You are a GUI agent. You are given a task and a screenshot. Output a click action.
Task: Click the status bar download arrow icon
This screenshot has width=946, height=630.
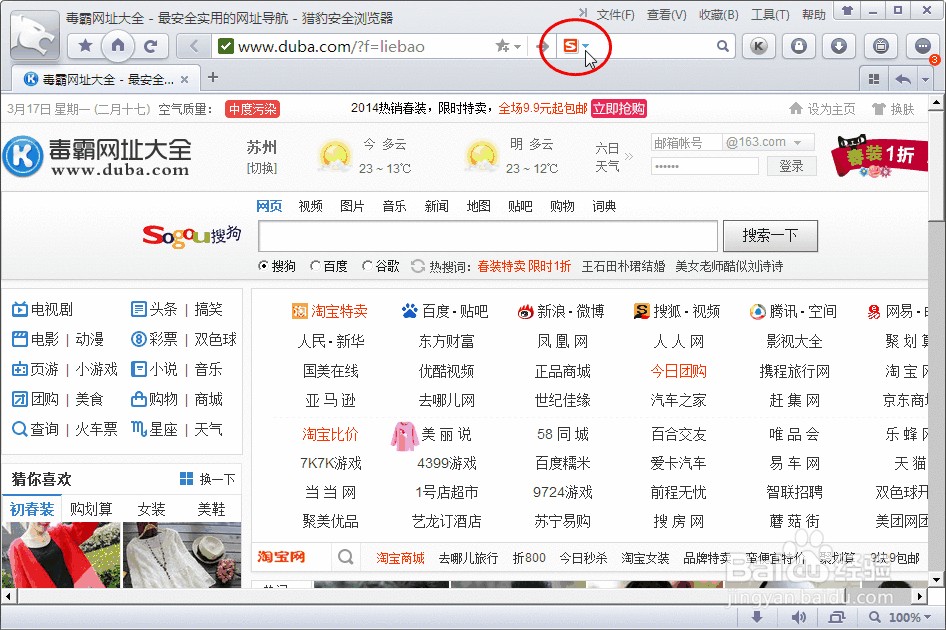pos(757,617)
